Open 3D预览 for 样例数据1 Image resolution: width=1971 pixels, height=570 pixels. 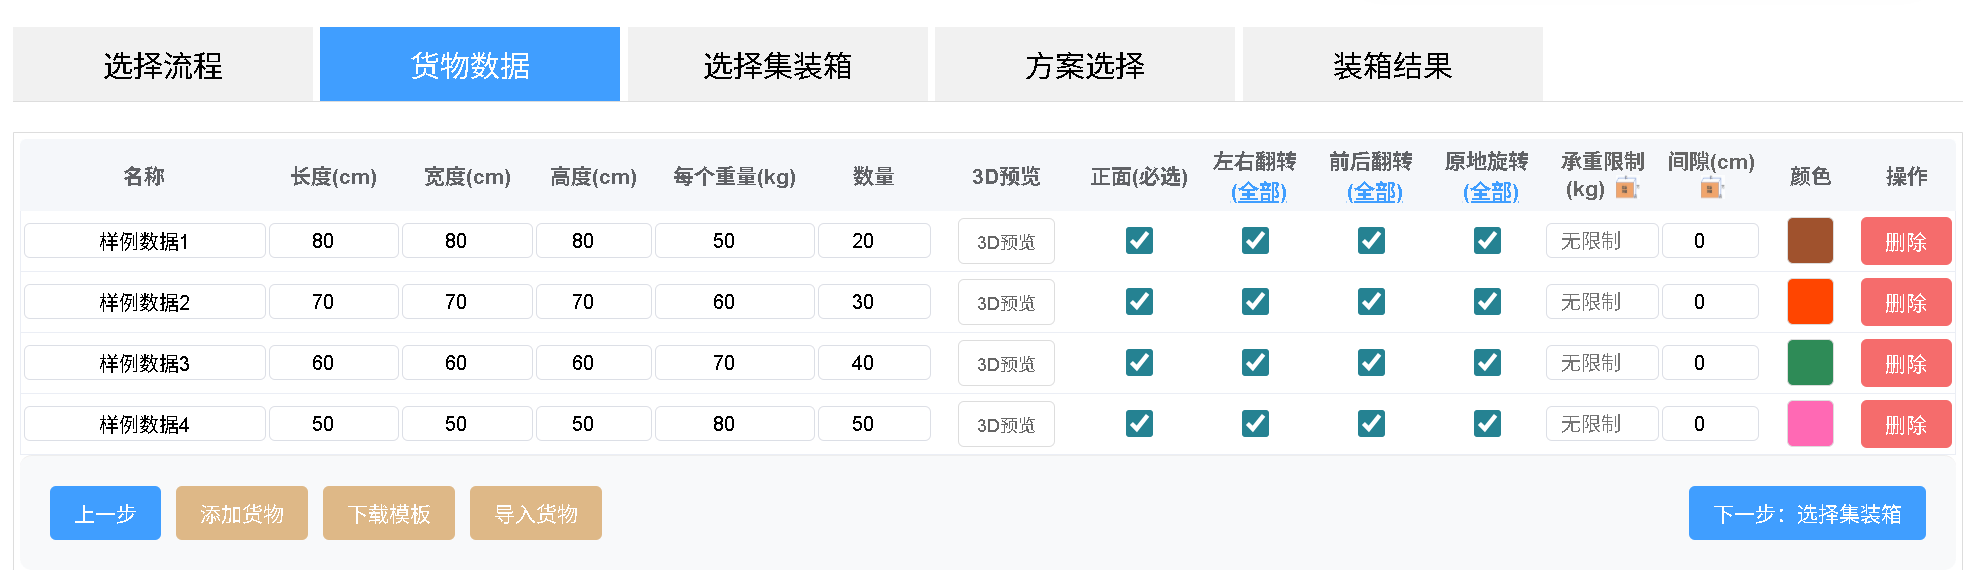[x=1006, y=241]
